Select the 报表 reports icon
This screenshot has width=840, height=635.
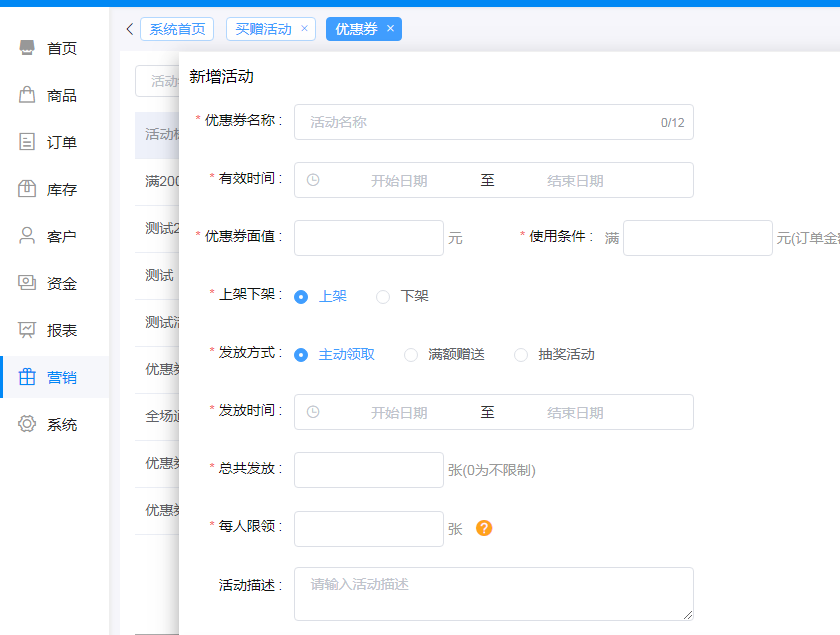click(24, 329)
